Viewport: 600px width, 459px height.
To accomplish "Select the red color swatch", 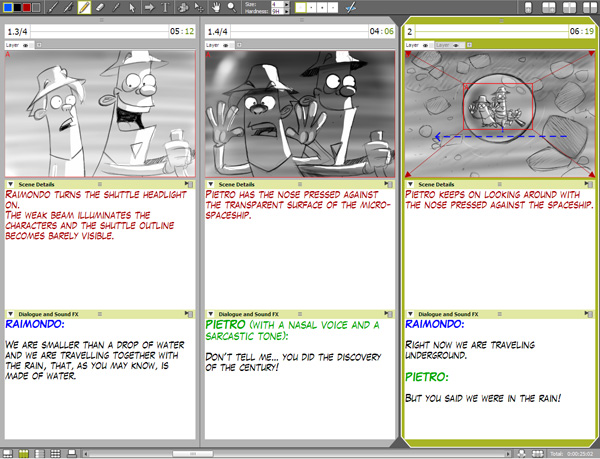I will (26, 7).
